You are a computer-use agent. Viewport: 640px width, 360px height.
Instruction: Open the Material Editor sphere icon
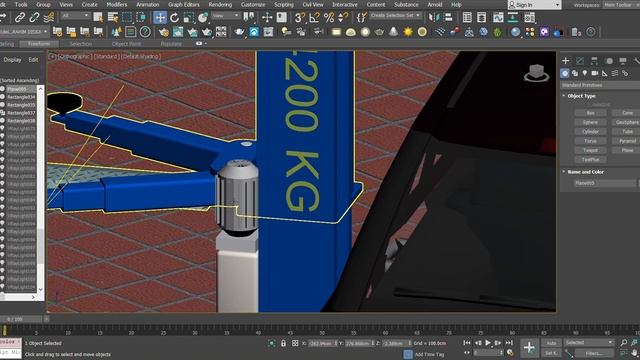coord(516,32)
